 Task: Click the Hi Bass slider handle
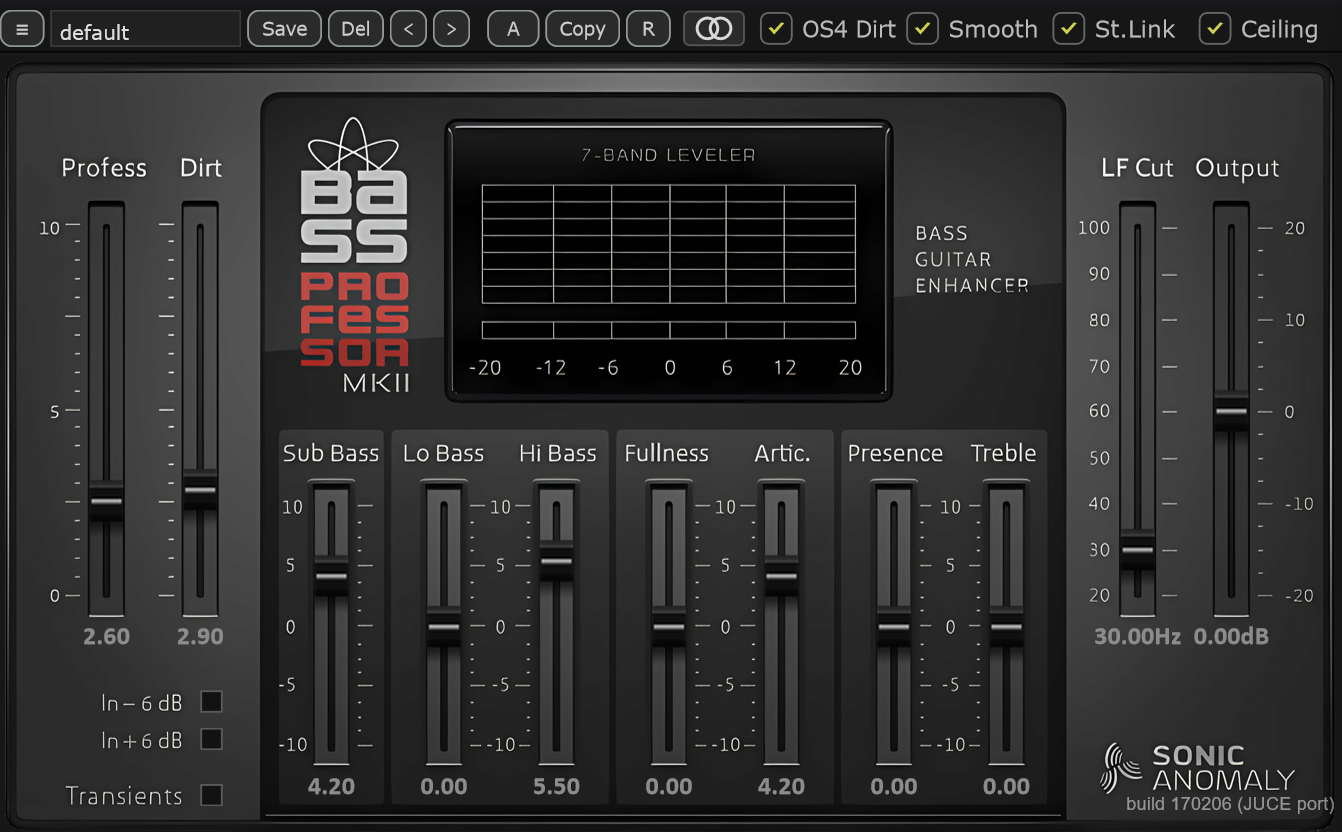click(x=556, y=561)
